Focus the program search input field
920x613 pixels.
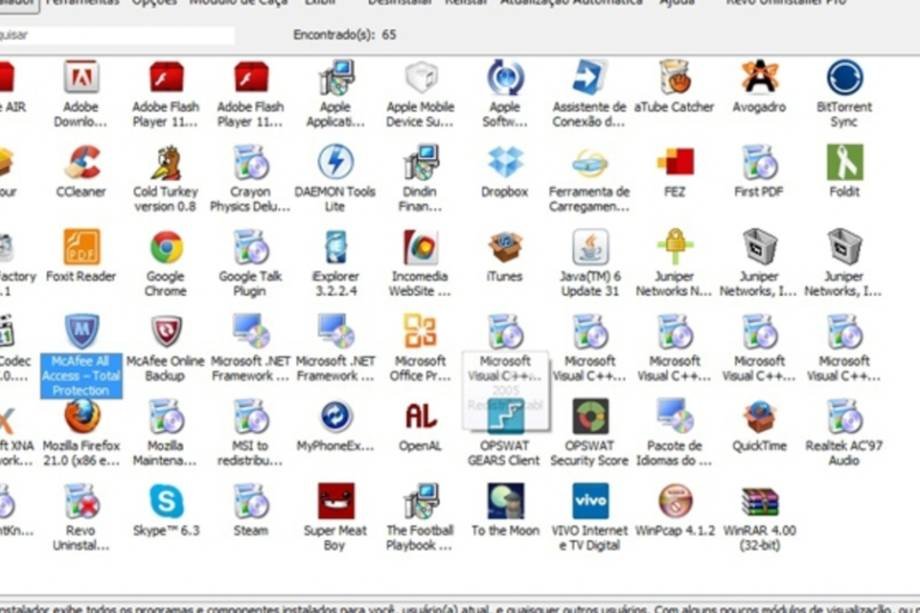pyautogui.click(x=116, y=35)
